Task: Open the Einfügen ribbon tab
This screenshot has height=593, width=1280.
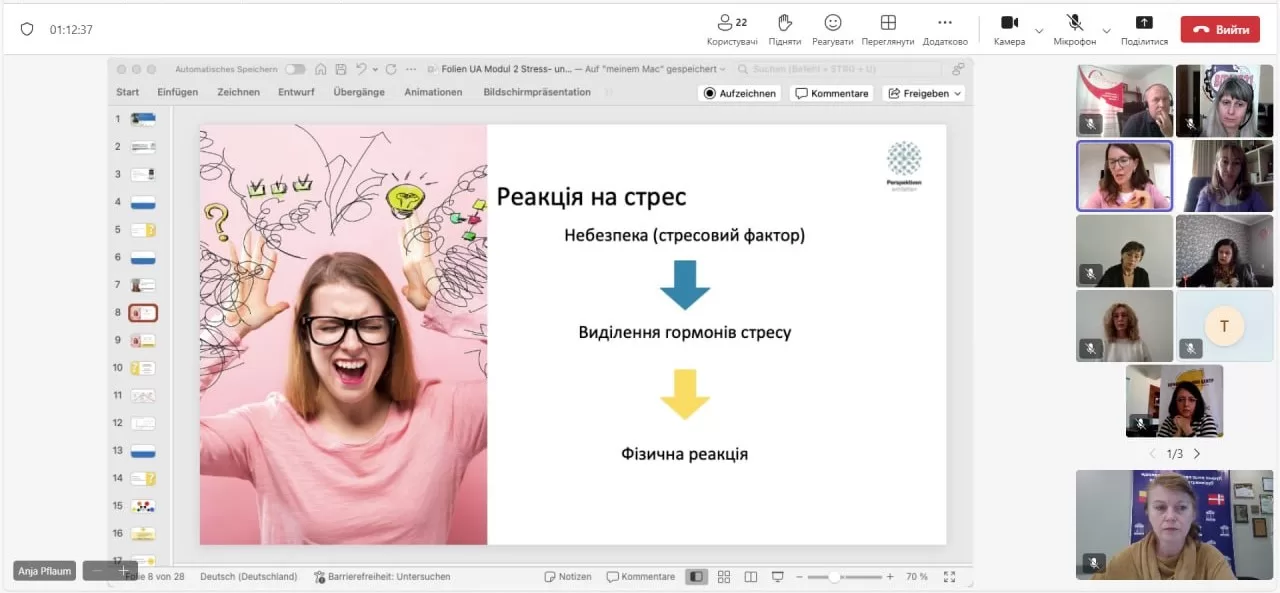Action: click(178, 92)
